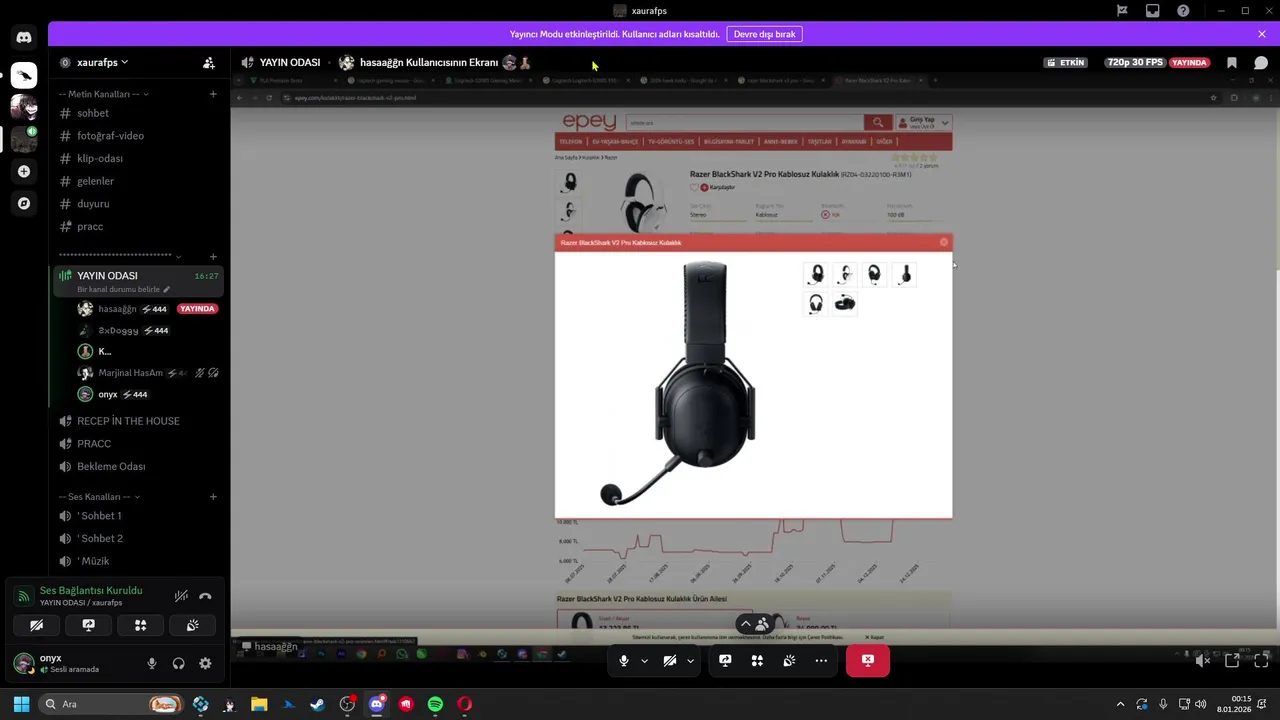Toggle microphone mute in user panel

(x=152, y=663)
